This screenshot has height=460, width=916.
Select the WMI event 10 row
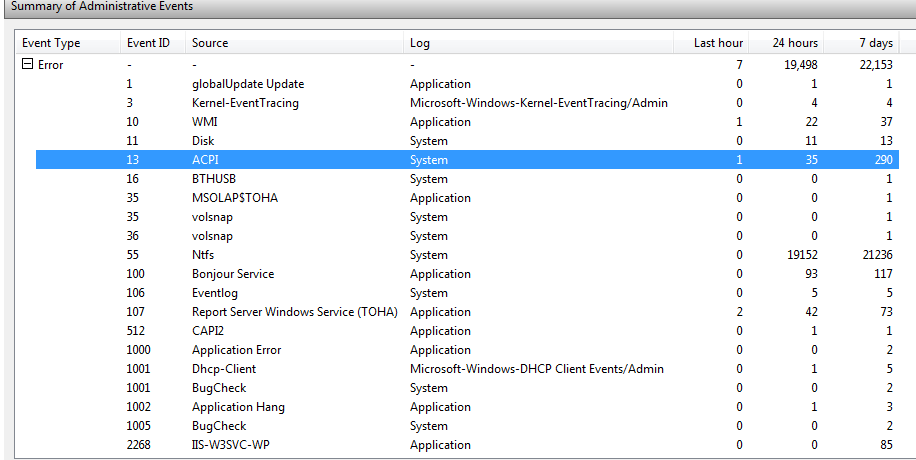coord(204,122)
